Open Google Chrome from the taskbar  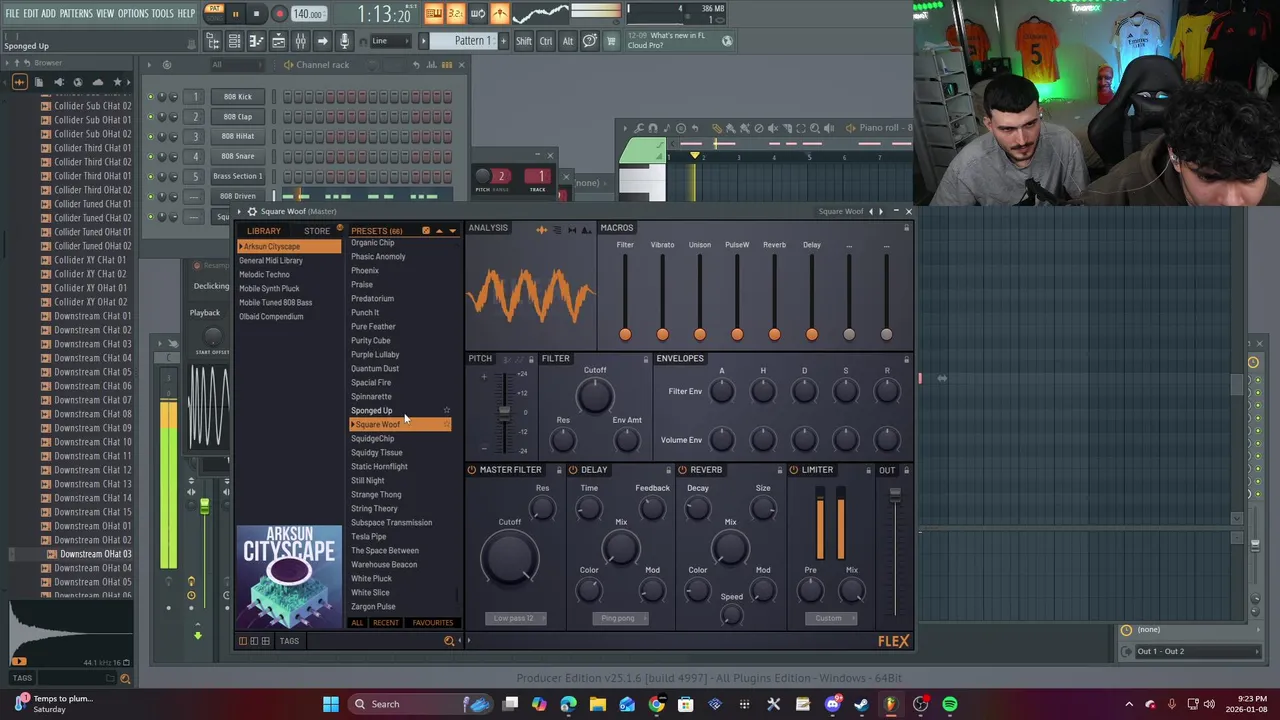click(x=656, y=704)
